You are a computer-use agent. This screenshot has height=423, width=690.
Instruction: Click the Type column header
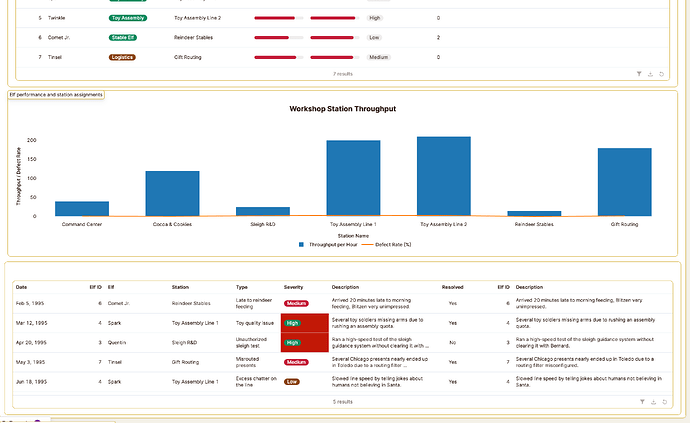[242, 287]
